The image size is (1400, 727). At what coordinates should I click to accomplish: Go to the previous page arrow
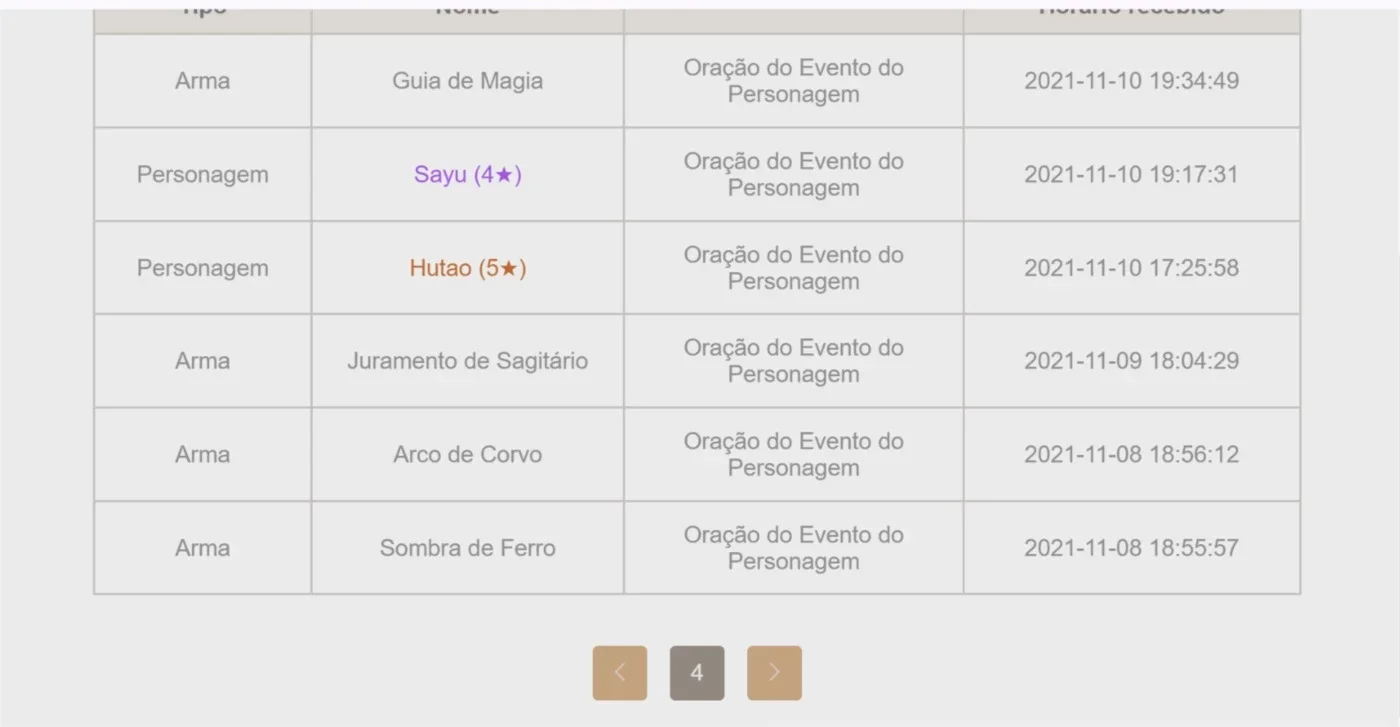click(x=620, y=673)
